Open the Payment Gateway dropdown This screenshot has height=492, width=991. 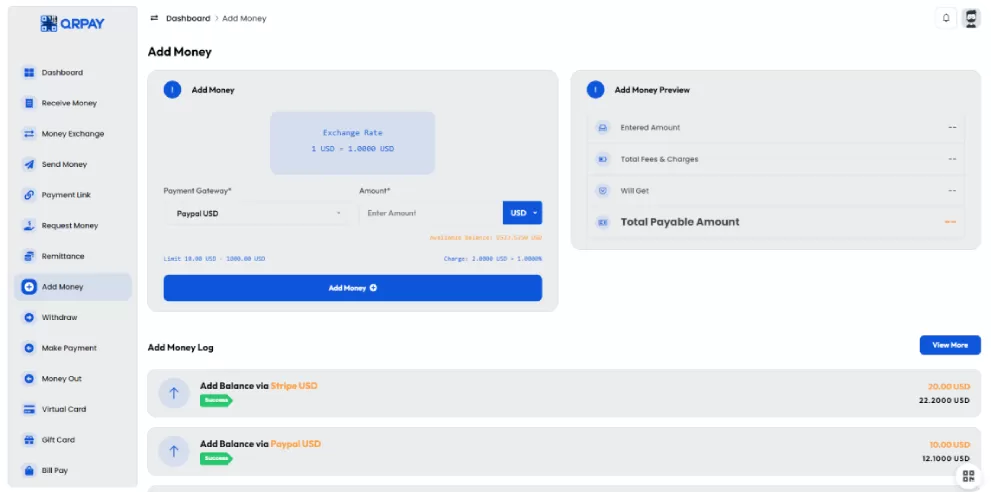coord(256,213)
